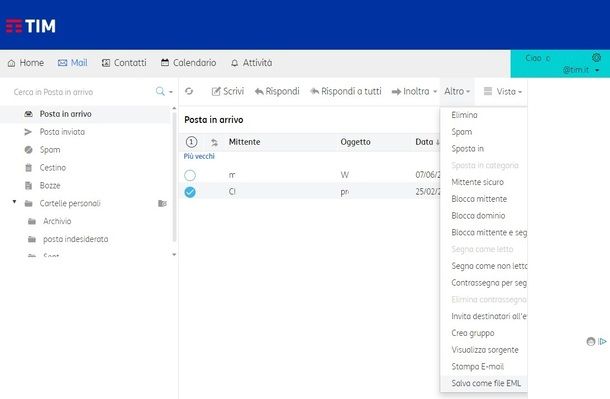
Task: Open the Home tab
Action: 26,63
